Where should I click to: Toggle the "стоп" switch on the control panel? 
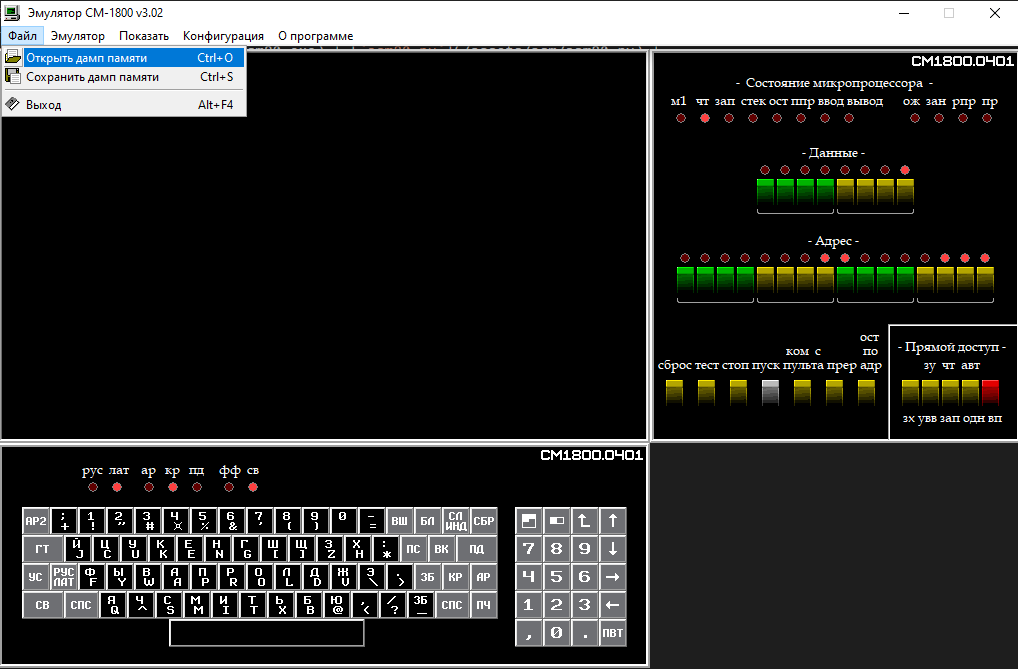pos(738,392)
